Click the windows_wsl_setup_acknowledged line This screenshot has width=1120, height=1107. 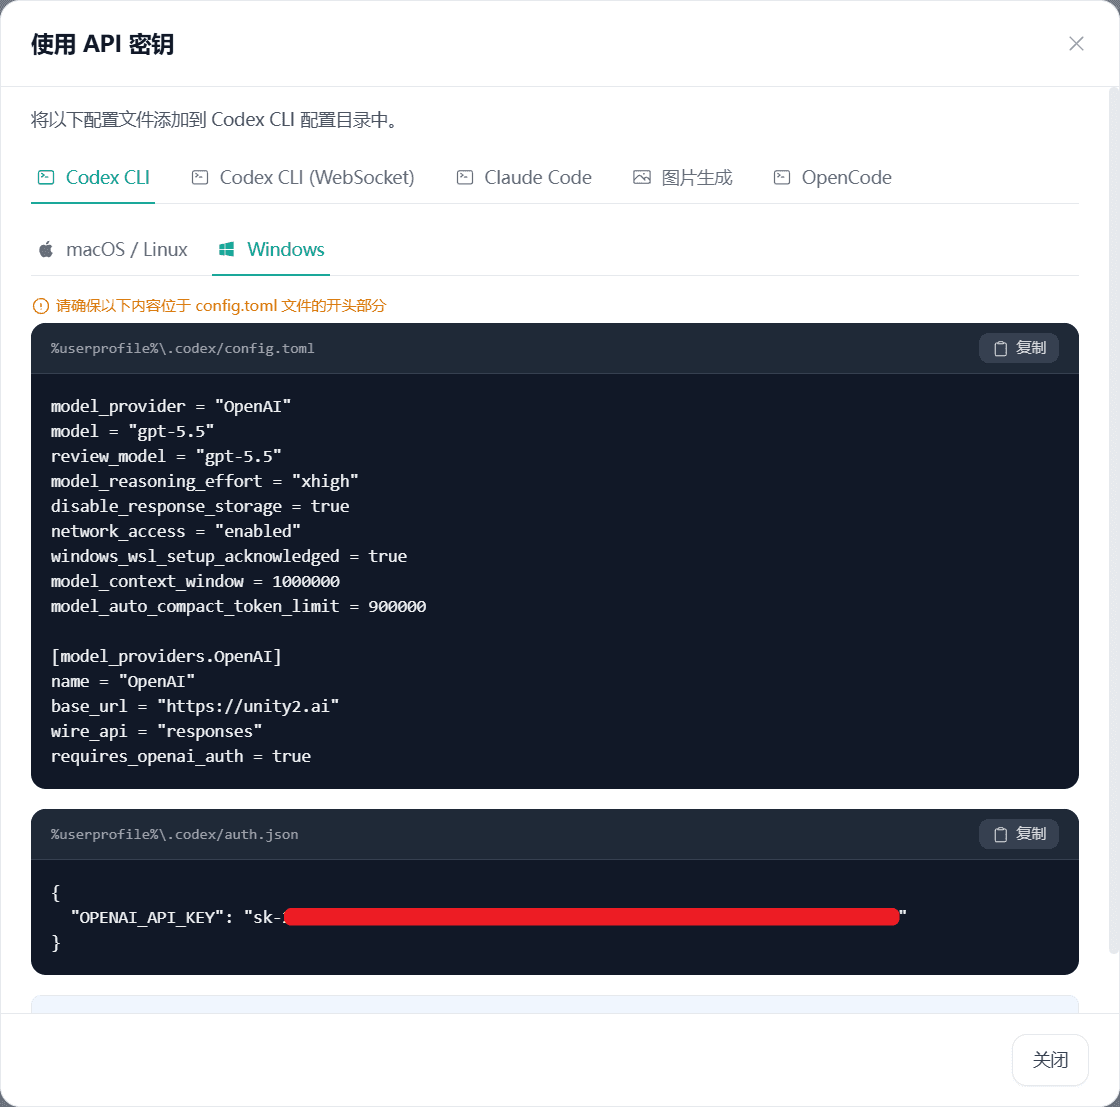click(x=229, y=556)
